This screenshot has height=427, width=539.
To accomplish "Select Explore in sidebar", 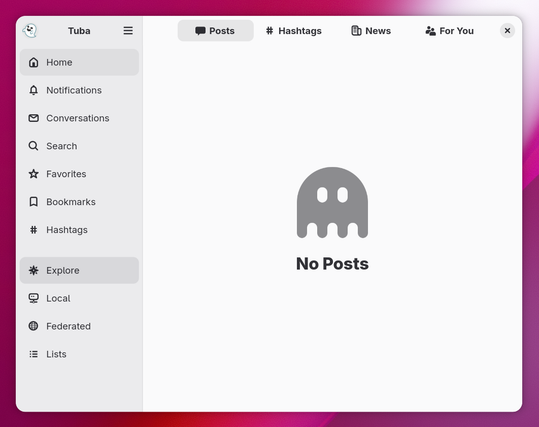I will click(79, 270).
